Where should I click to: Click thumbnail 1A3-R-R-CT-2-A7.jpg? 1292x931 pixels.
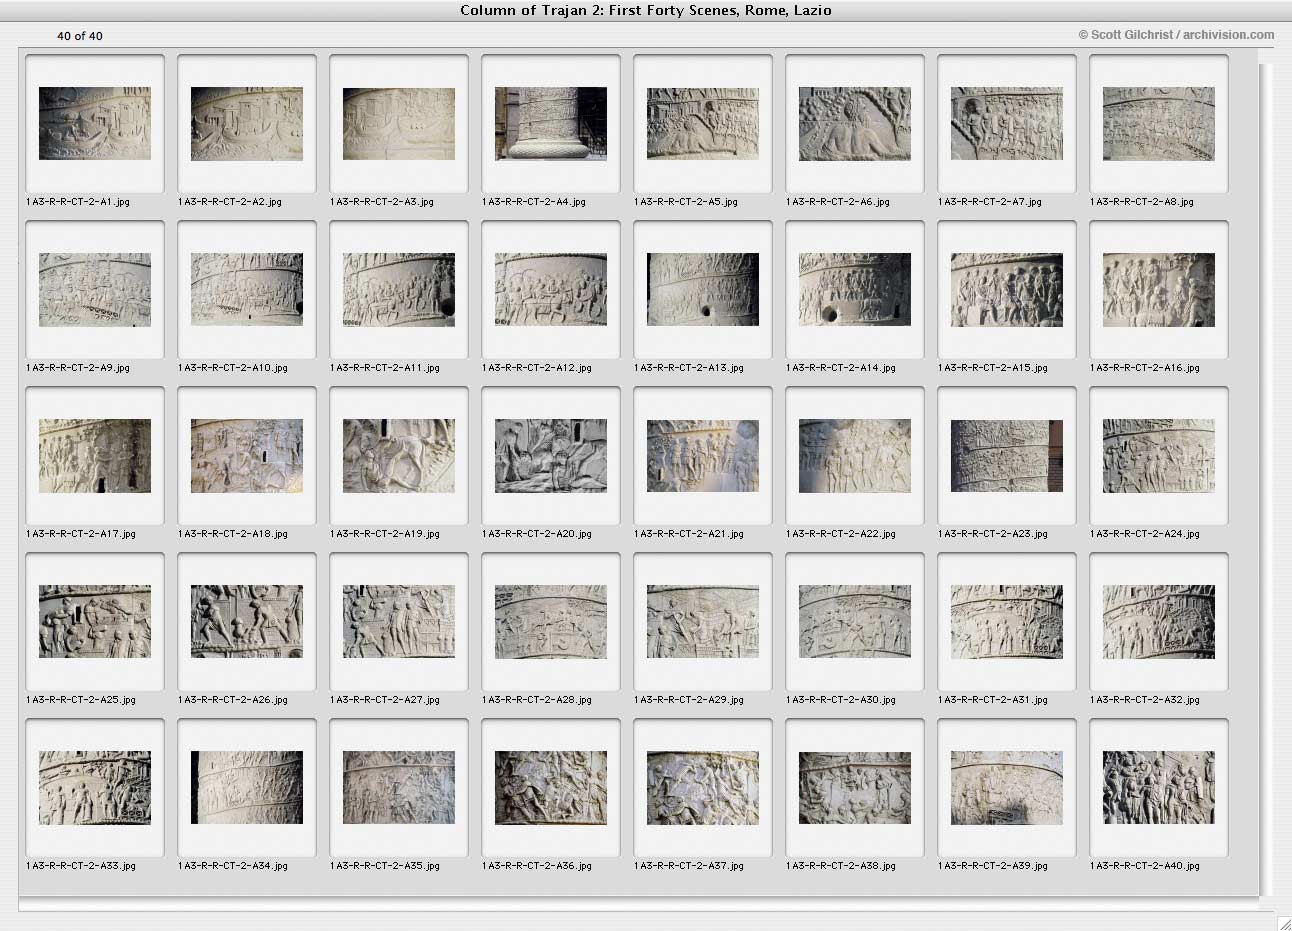(x=1007, y=123)
